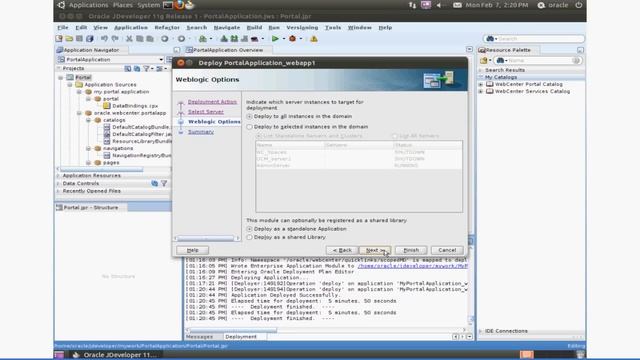Click the Help button in dialog
Image resolution: width=640 pixels, height=360 pixels.
coord(192,250)
